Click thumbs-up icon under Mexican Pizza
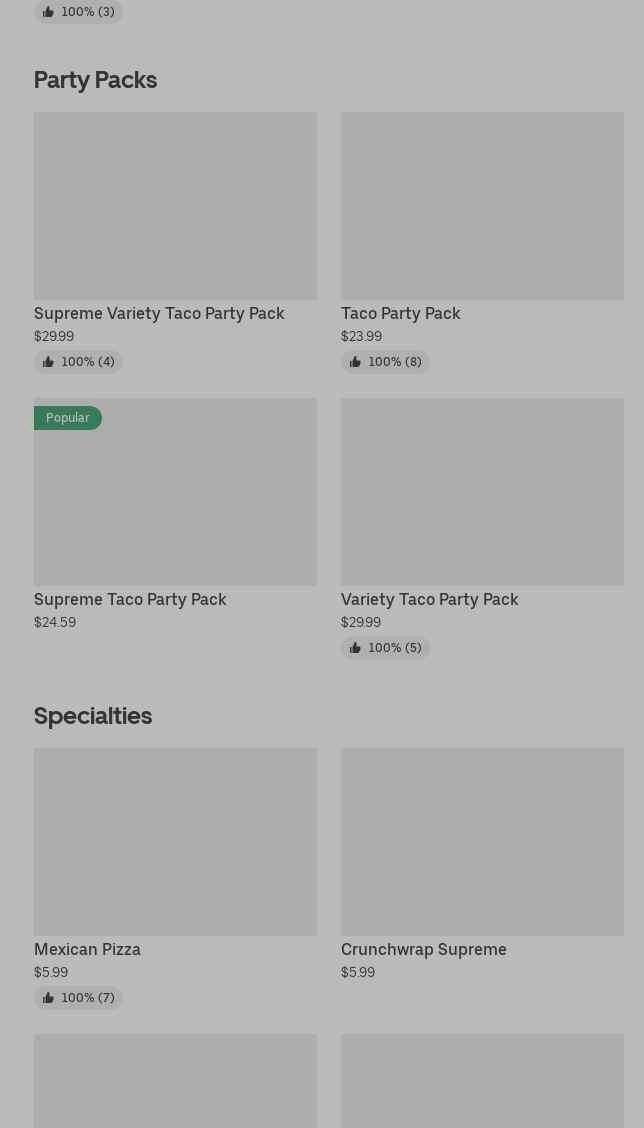This screenshot has width=644, height=1128. tap(48, 998)
